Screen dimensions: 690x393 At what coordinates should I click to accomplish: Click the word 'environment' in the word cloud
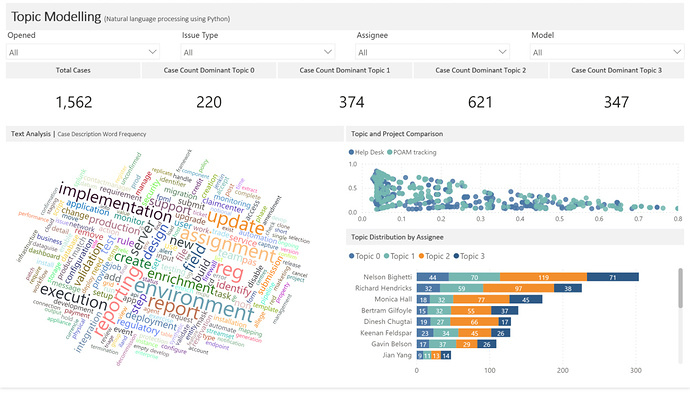(x=194, y=300)
